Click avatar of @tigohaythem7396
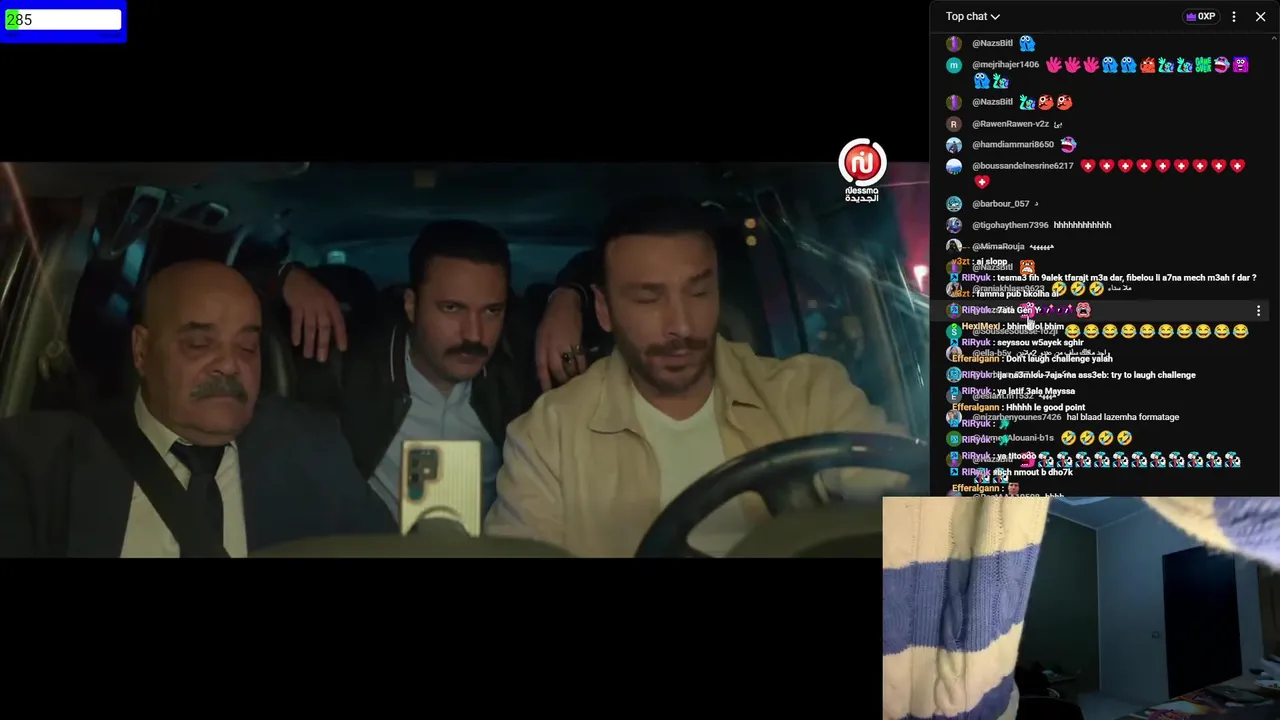The height and width of the screenshot is (720, 1280). pos(954,225)
